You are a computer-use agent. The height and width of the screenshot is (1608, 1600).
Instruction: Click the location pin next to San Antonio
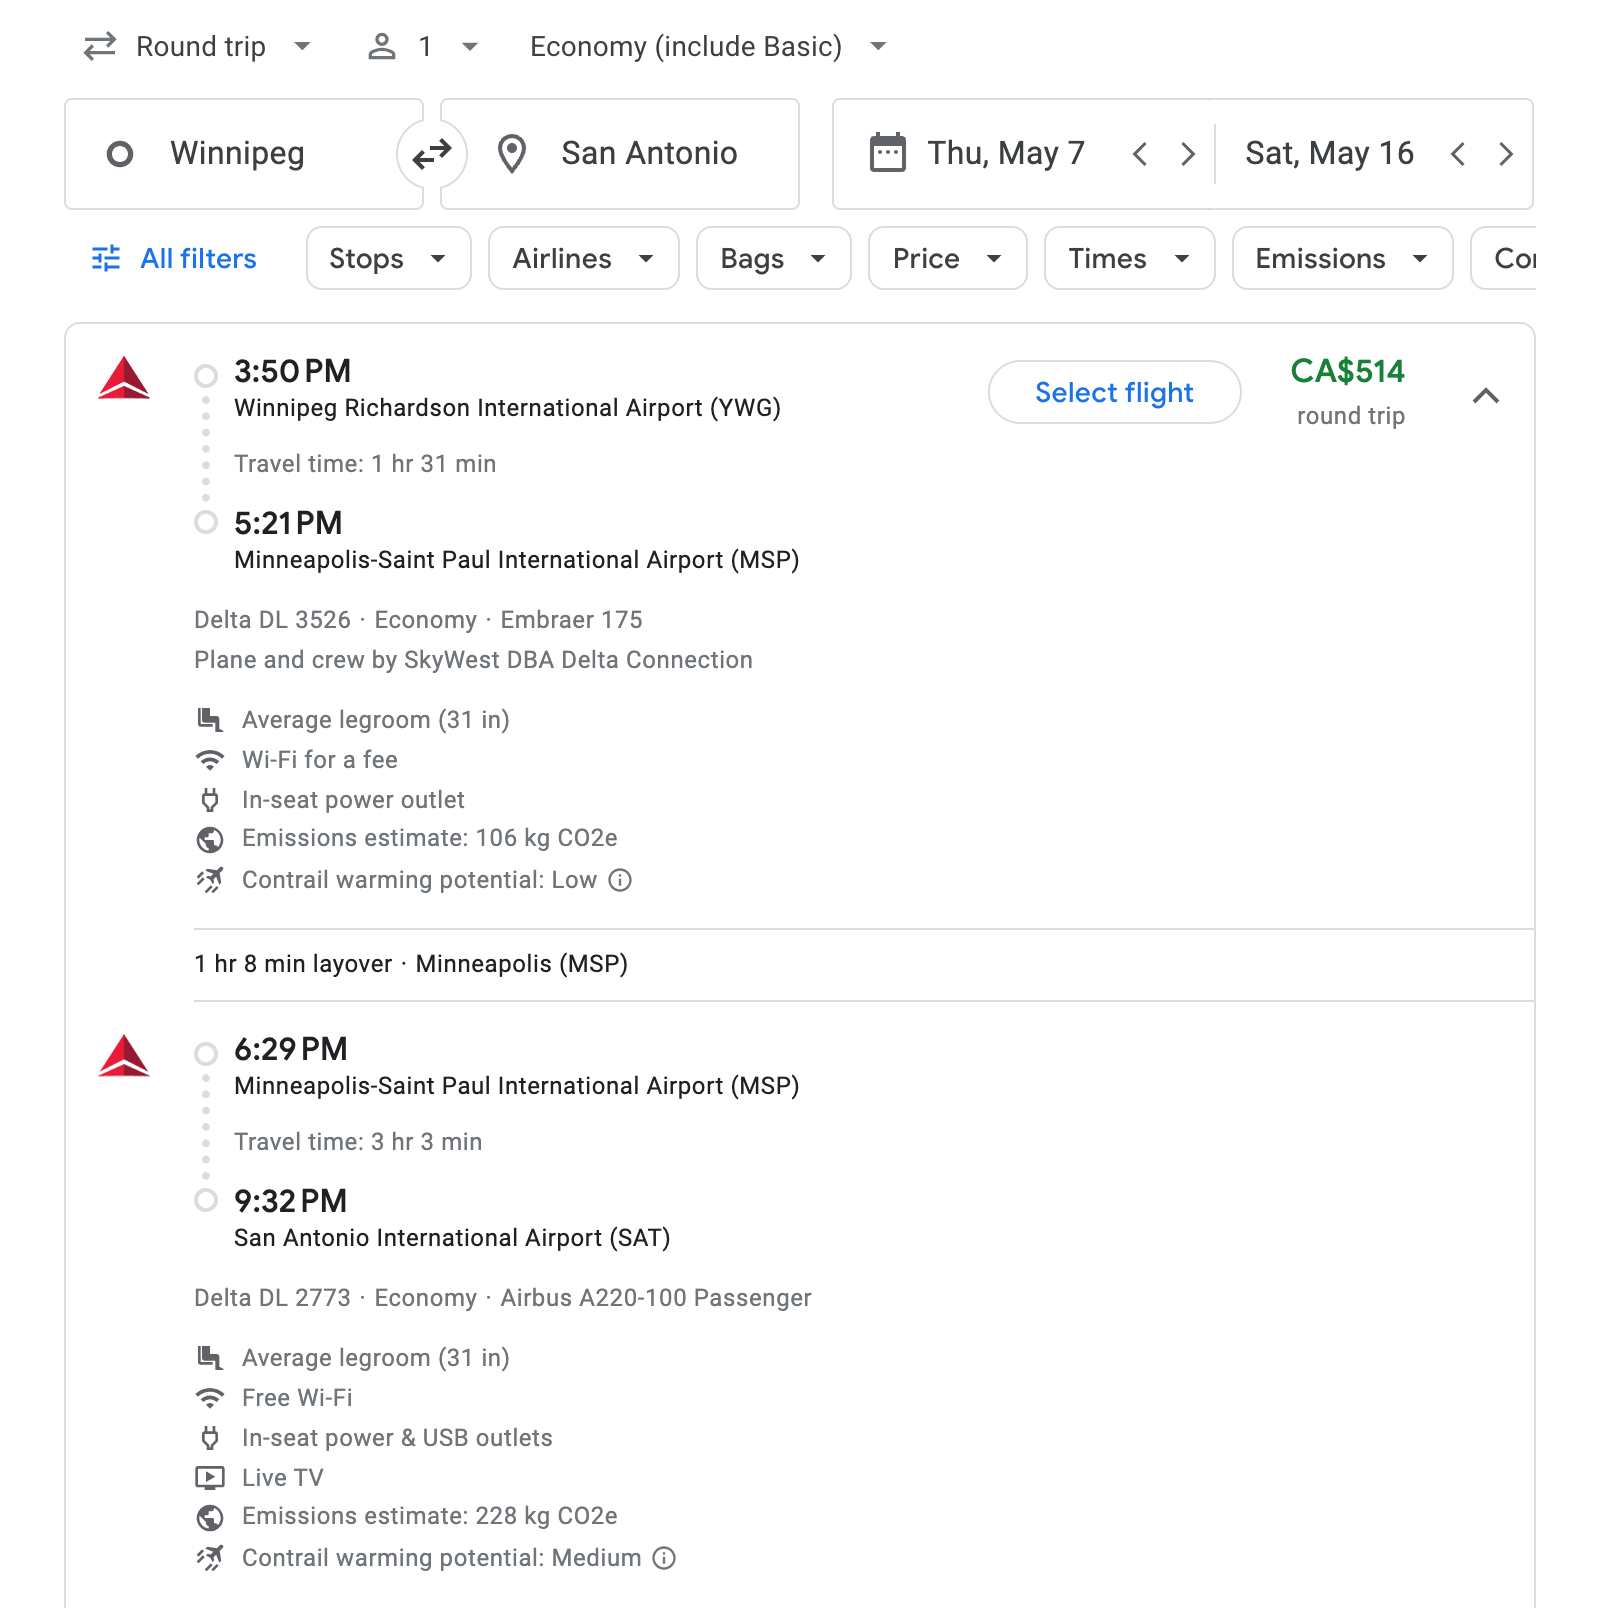[512, 153]
